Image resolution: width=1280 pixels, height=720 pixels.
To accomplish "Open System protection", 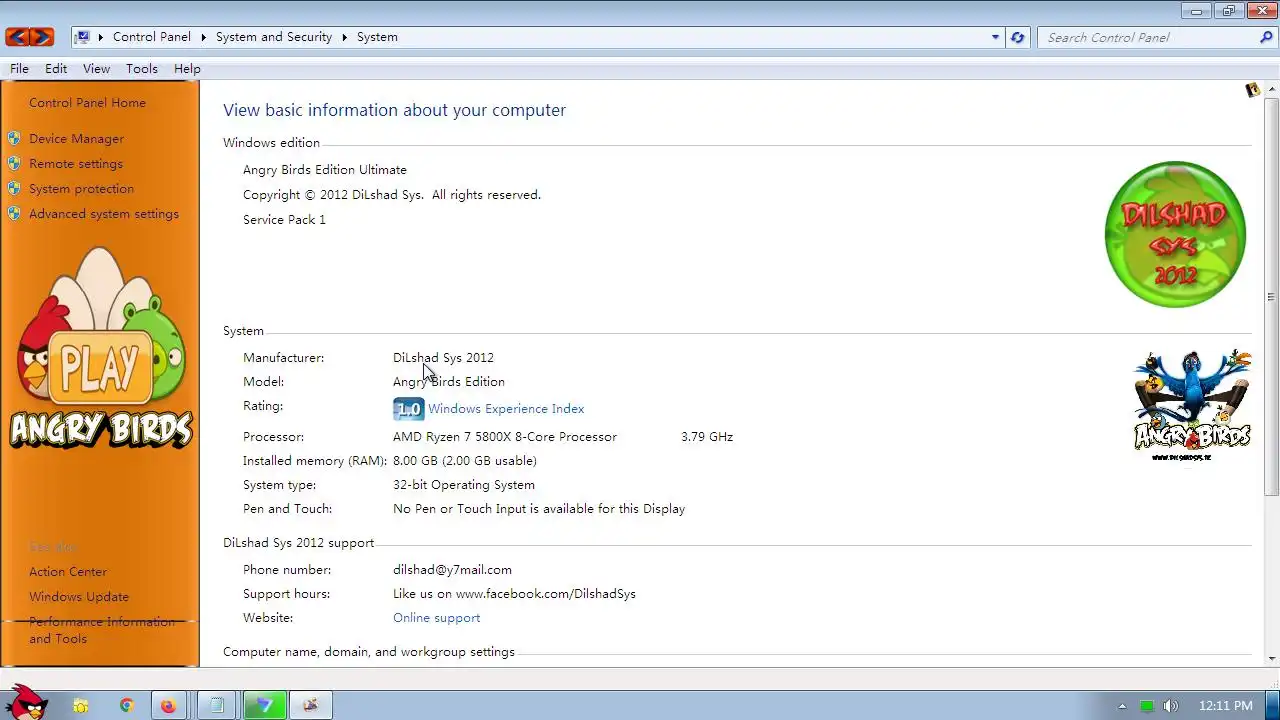I will (x=81, y=189).
